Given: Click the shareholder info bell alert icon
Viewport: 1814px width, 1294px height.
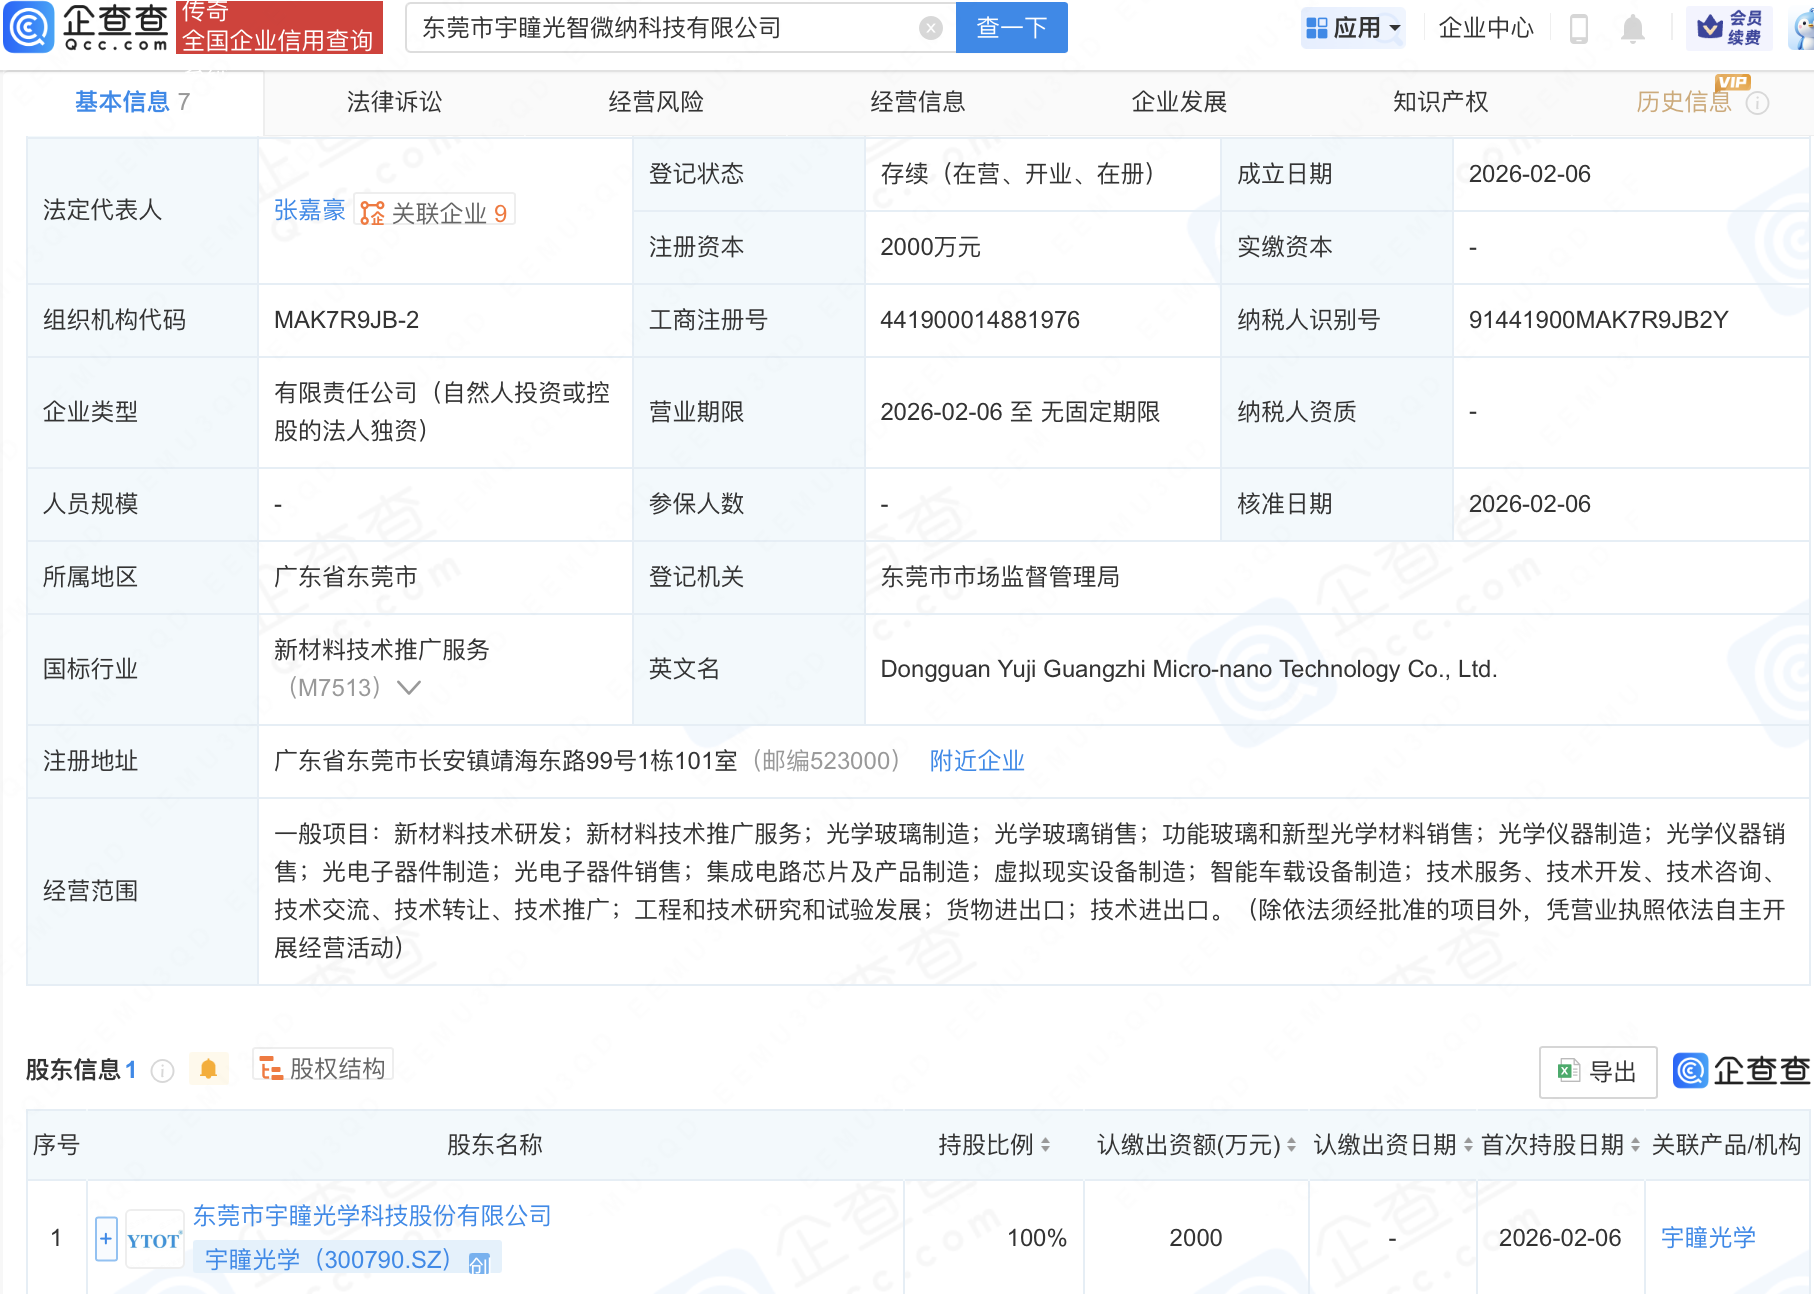Looking at the screenshot, I should pyautogui.click(x=208, y=1069).
